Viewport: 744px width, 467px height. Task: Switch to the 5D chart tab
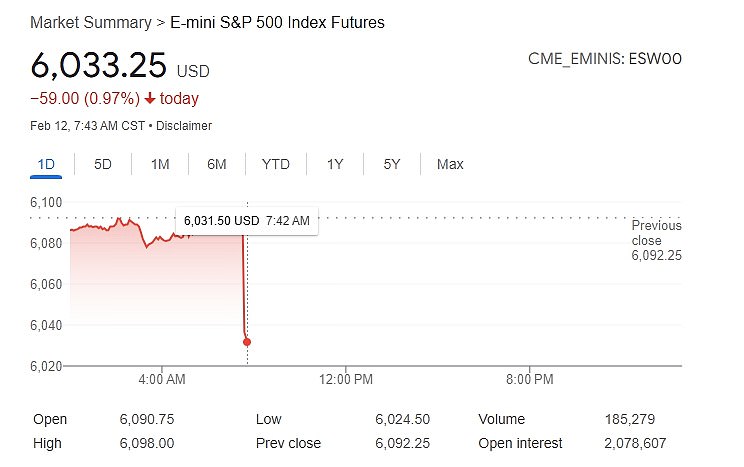click(103, 164)
